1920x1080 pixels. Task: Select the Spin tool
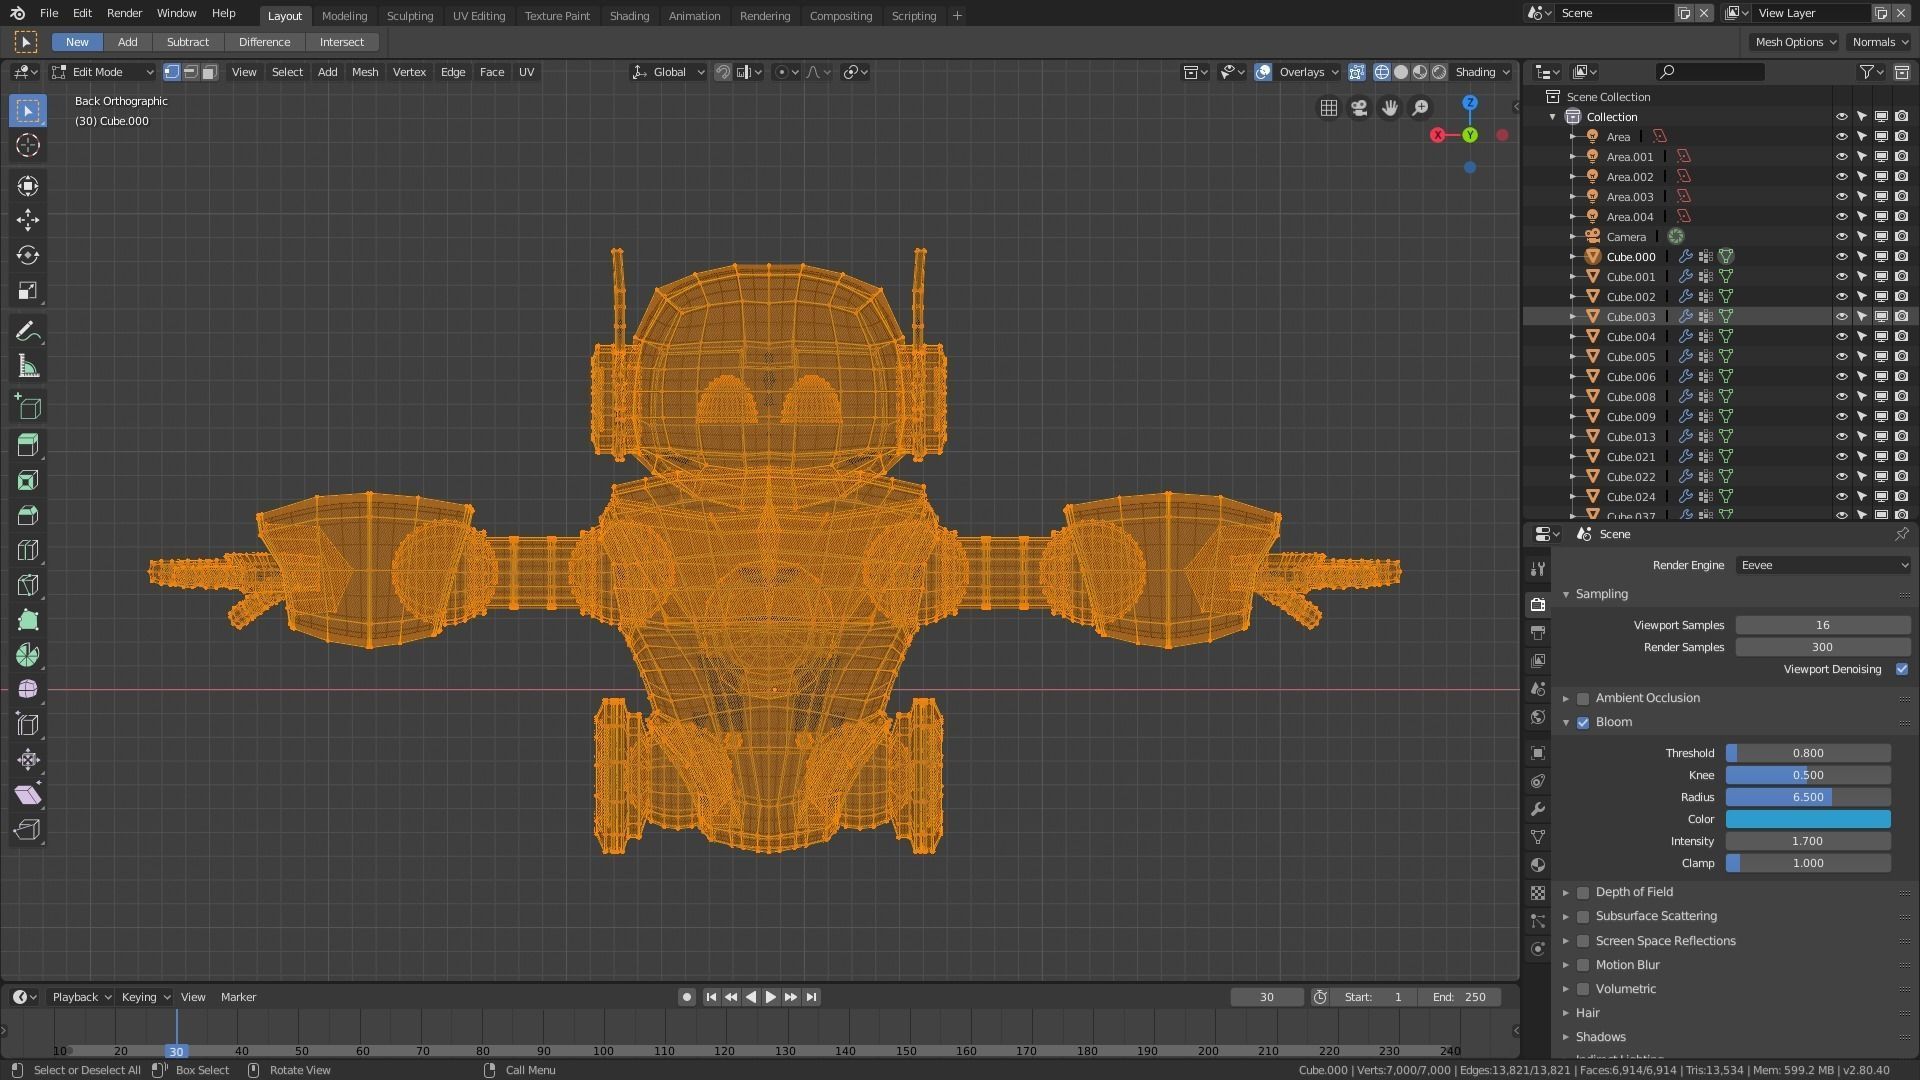(x=28, y=655)
